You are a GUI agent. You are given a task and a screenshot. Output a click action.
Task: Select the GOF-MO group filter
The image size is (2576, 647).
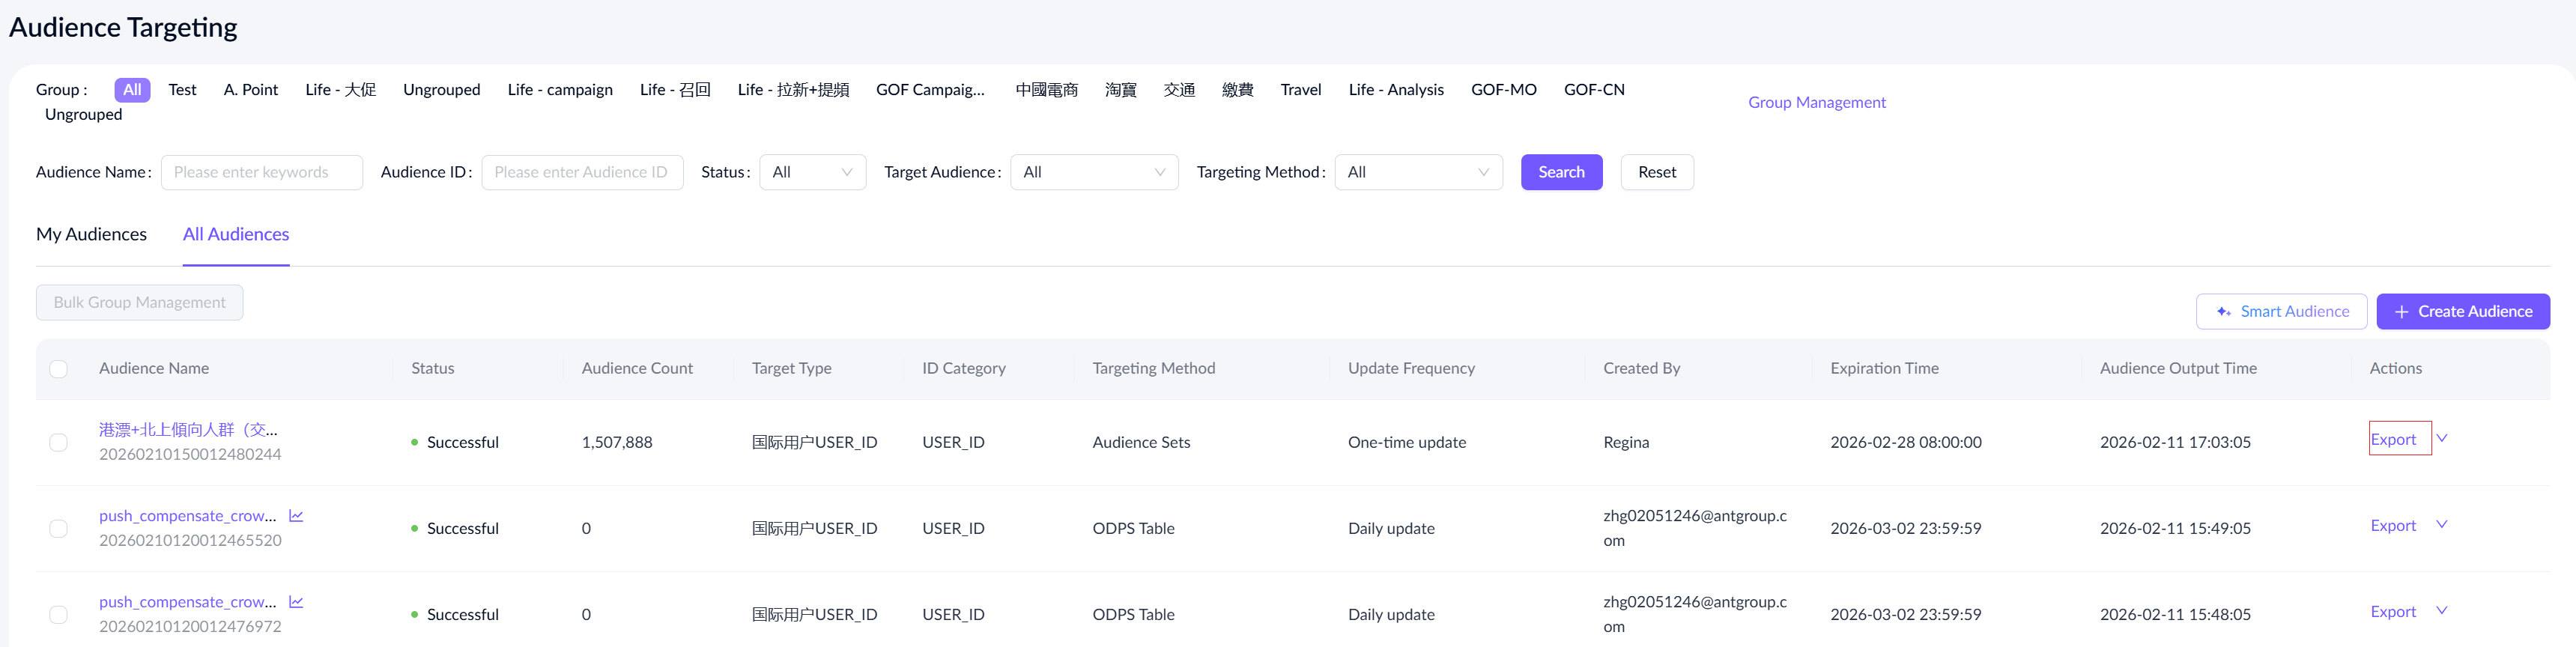pos(1503,90)
